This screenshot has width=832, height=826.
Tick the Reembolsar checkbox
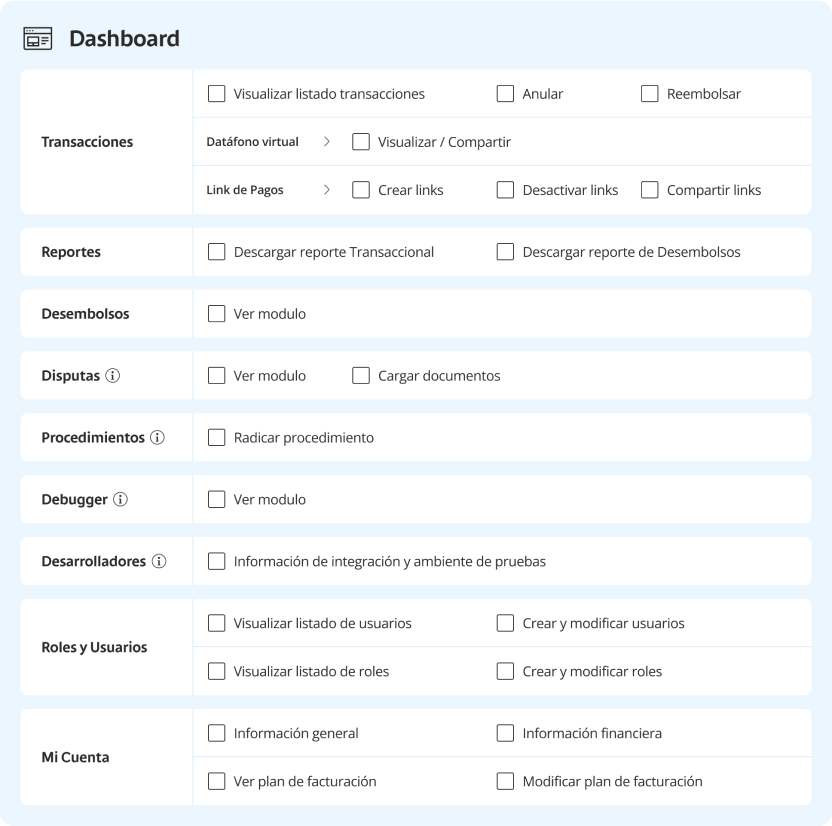tap(649, 94)
